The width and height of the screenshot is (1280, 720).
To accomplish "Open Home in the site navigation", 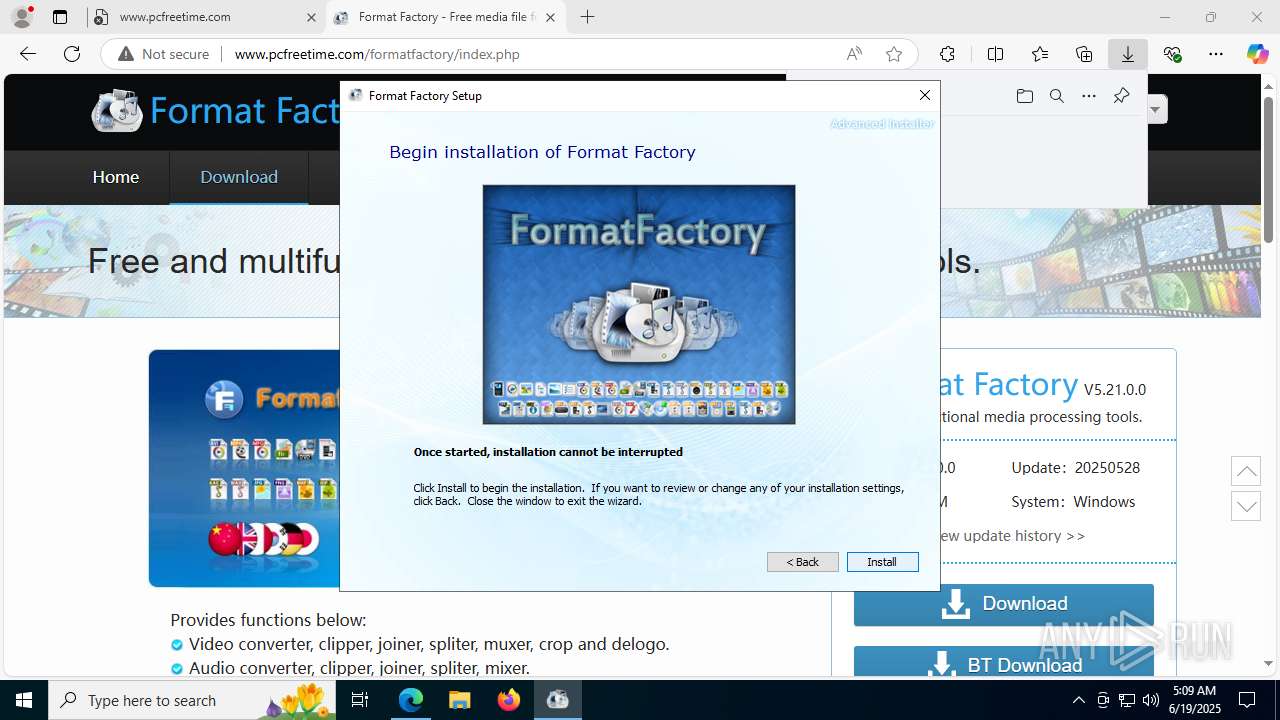I will click(116, 177).
